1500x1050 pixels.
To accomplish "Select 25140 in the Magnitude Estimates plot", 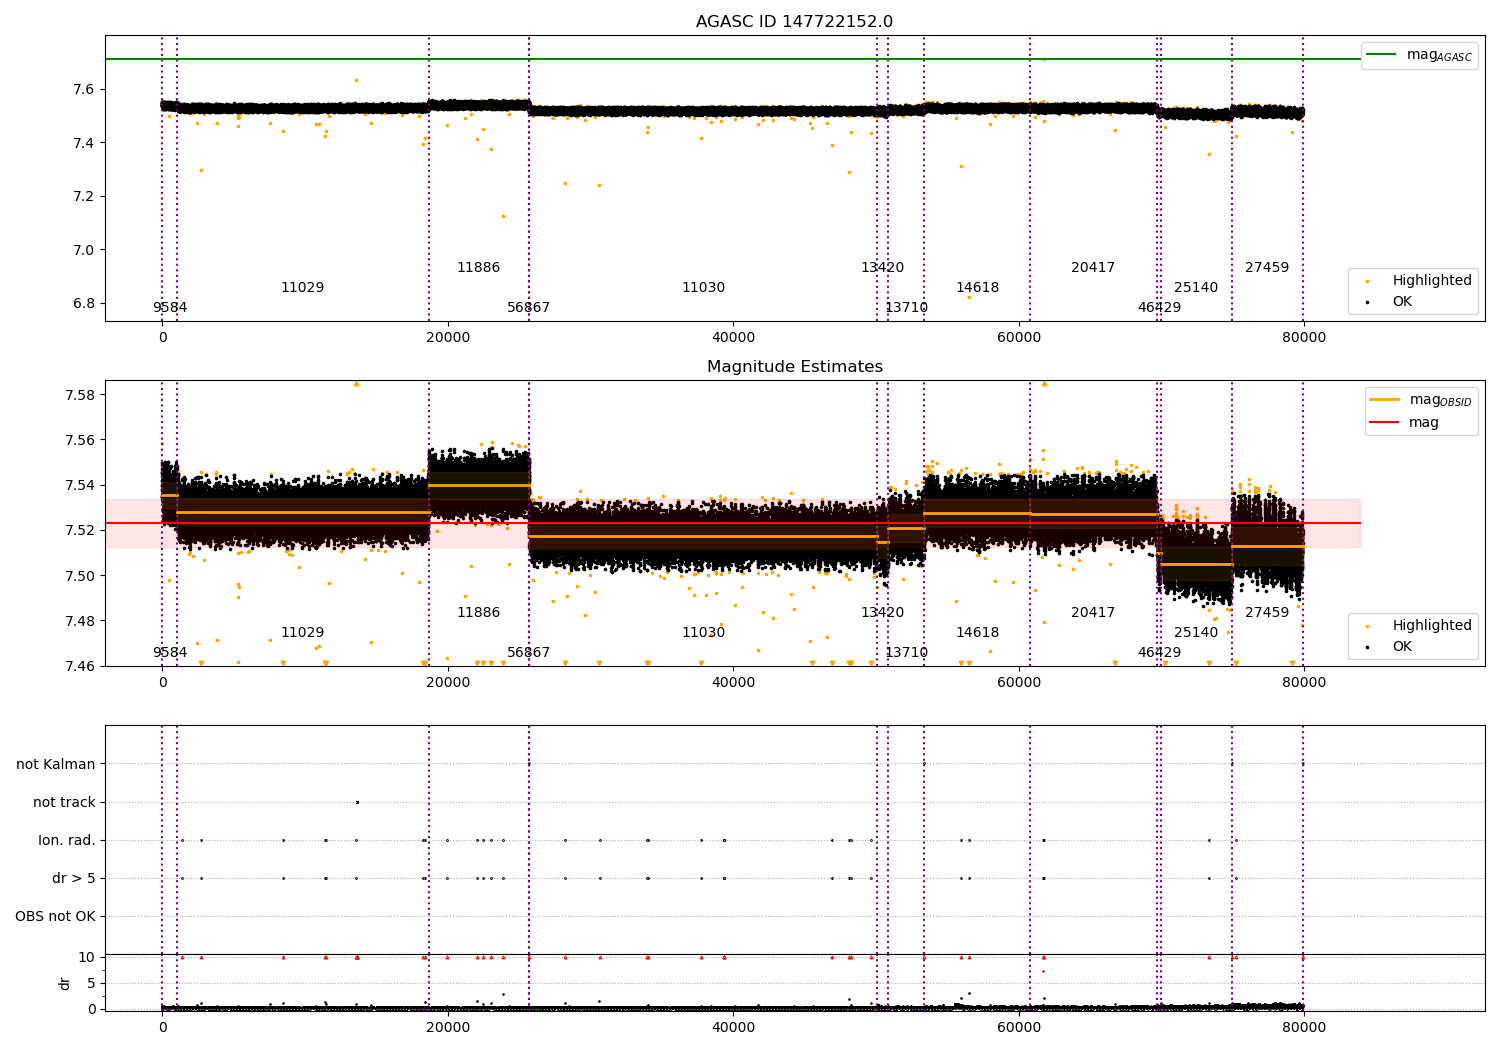I will coord(1196,633).
